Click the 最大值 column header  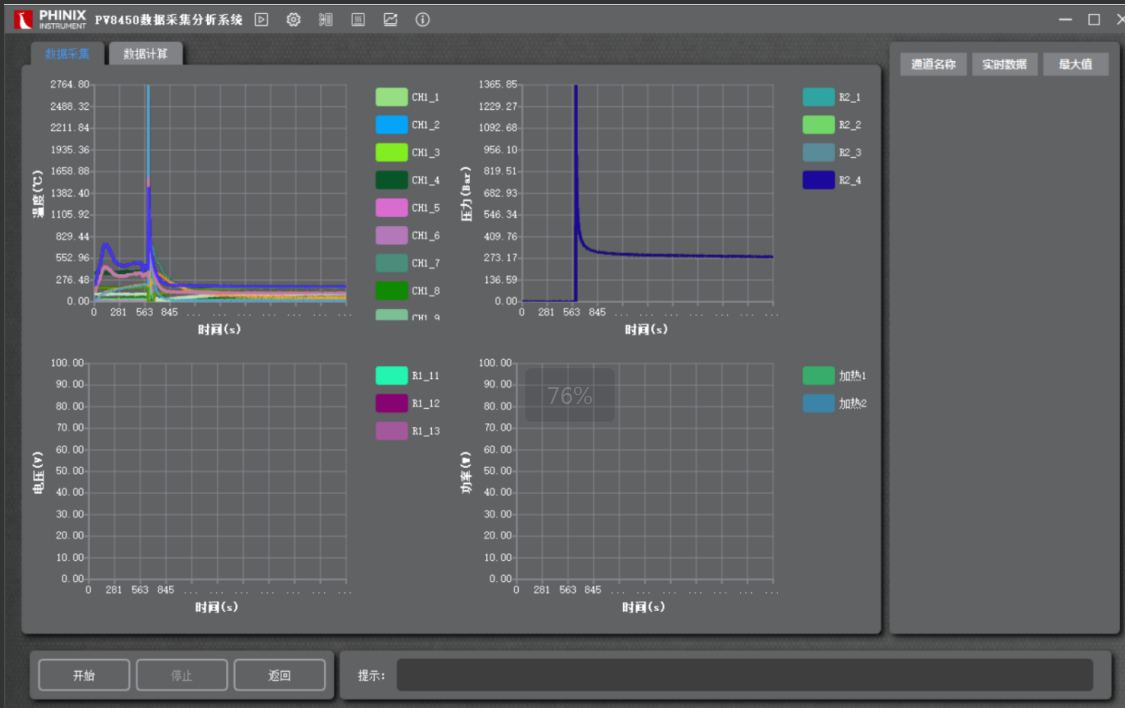1075,64
